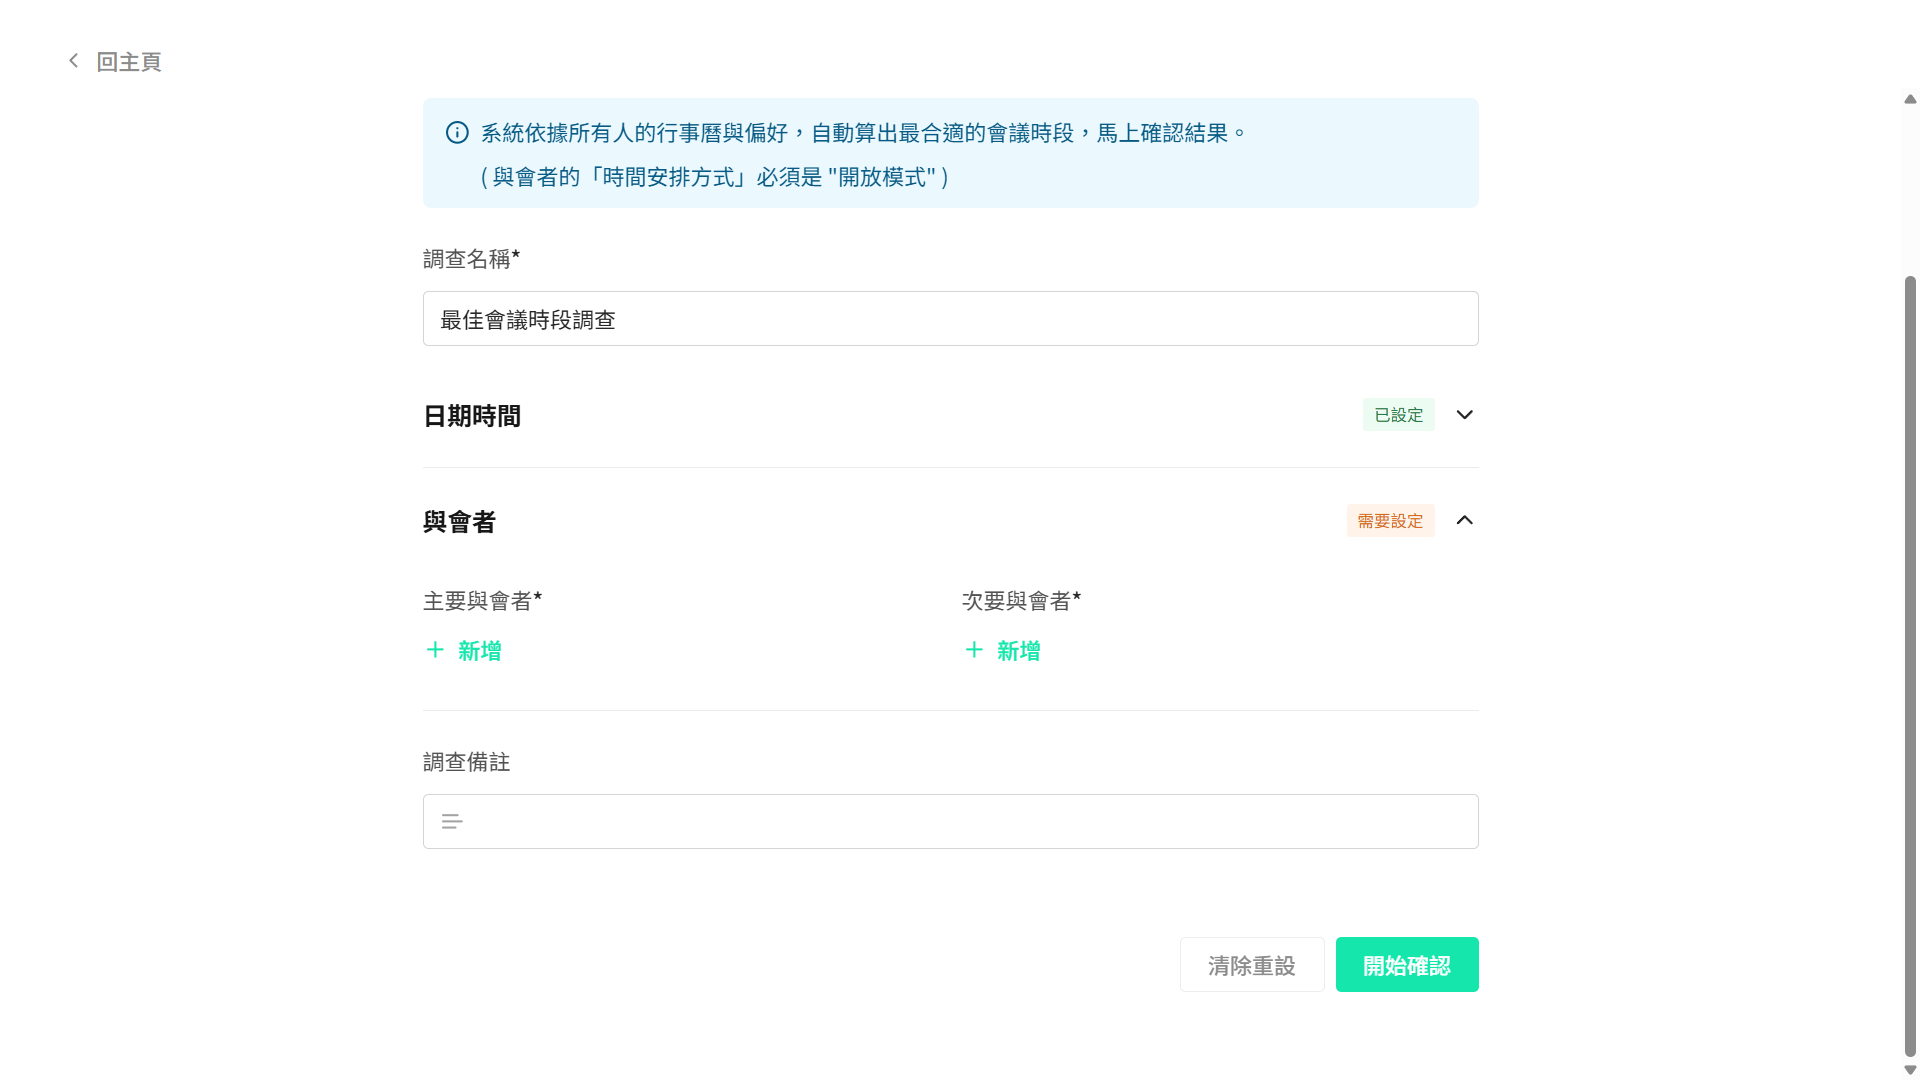Click the text-lines icon inside 調查備註 field
The image size is (1920, 1080).
[x=452, y=821]
